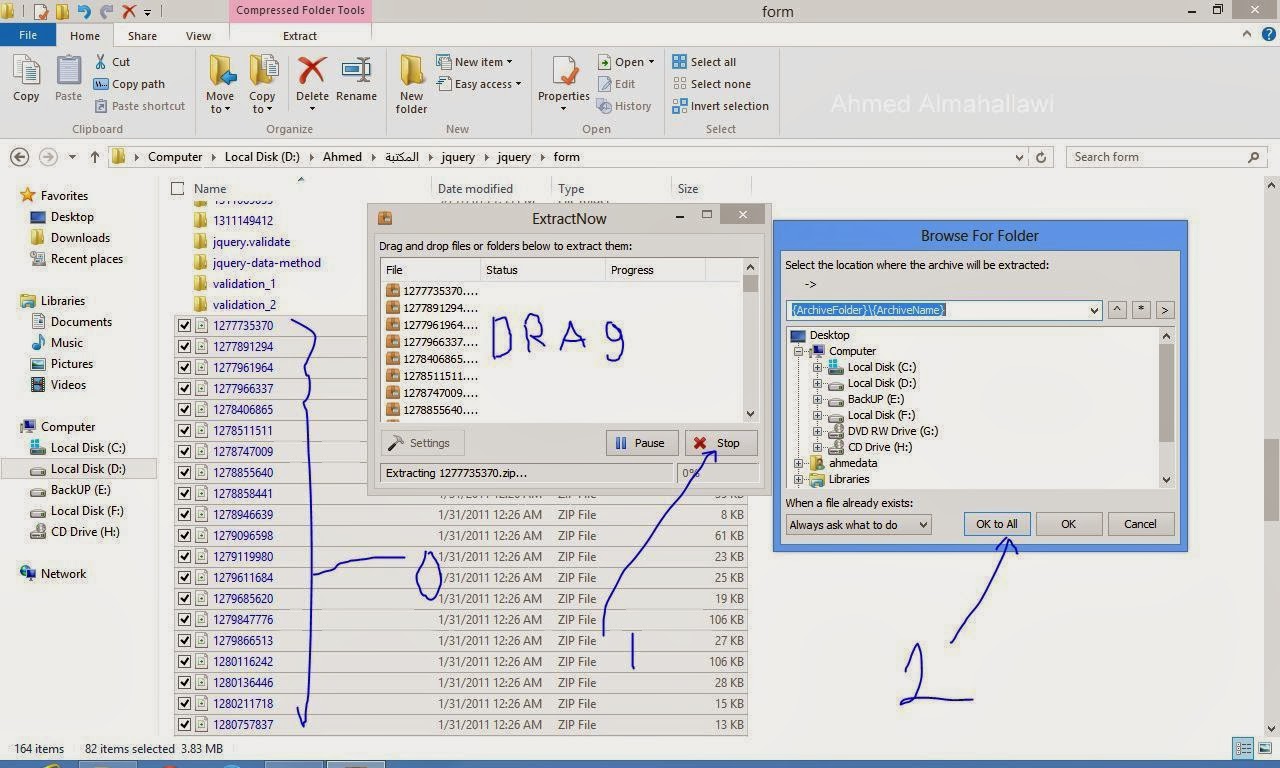Switch to the Home ribbon tab
This screenshot has width=1280, height=768.
pyautogui.click(x=85, y=36)
